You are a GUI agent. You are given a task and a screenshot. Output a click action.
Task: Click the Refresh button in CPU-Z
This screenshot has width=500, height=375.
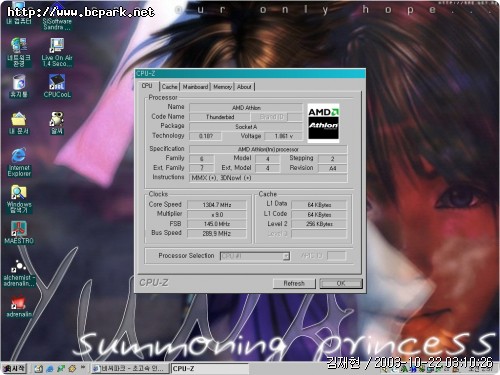tap(294, 283)
